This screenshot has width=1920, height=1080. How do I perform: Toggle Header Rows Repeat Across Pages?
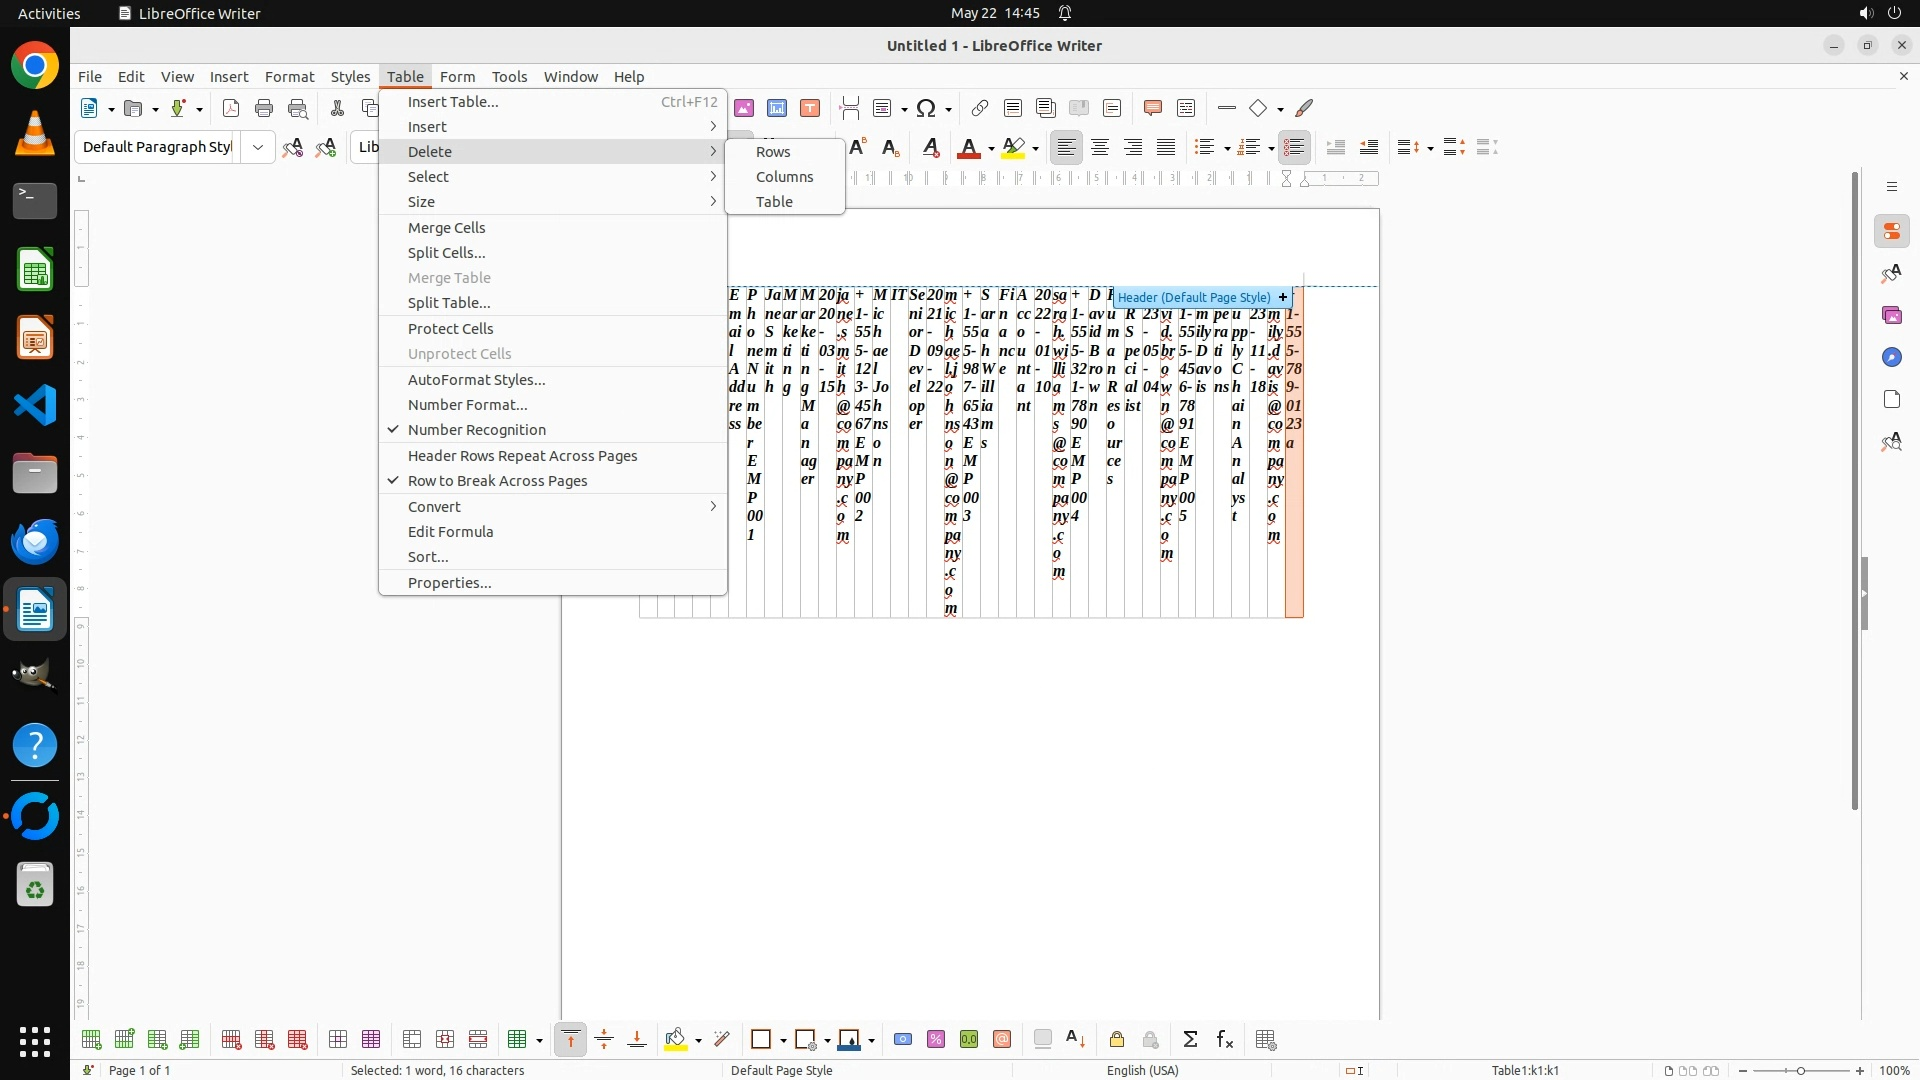[x=522, y=456]
